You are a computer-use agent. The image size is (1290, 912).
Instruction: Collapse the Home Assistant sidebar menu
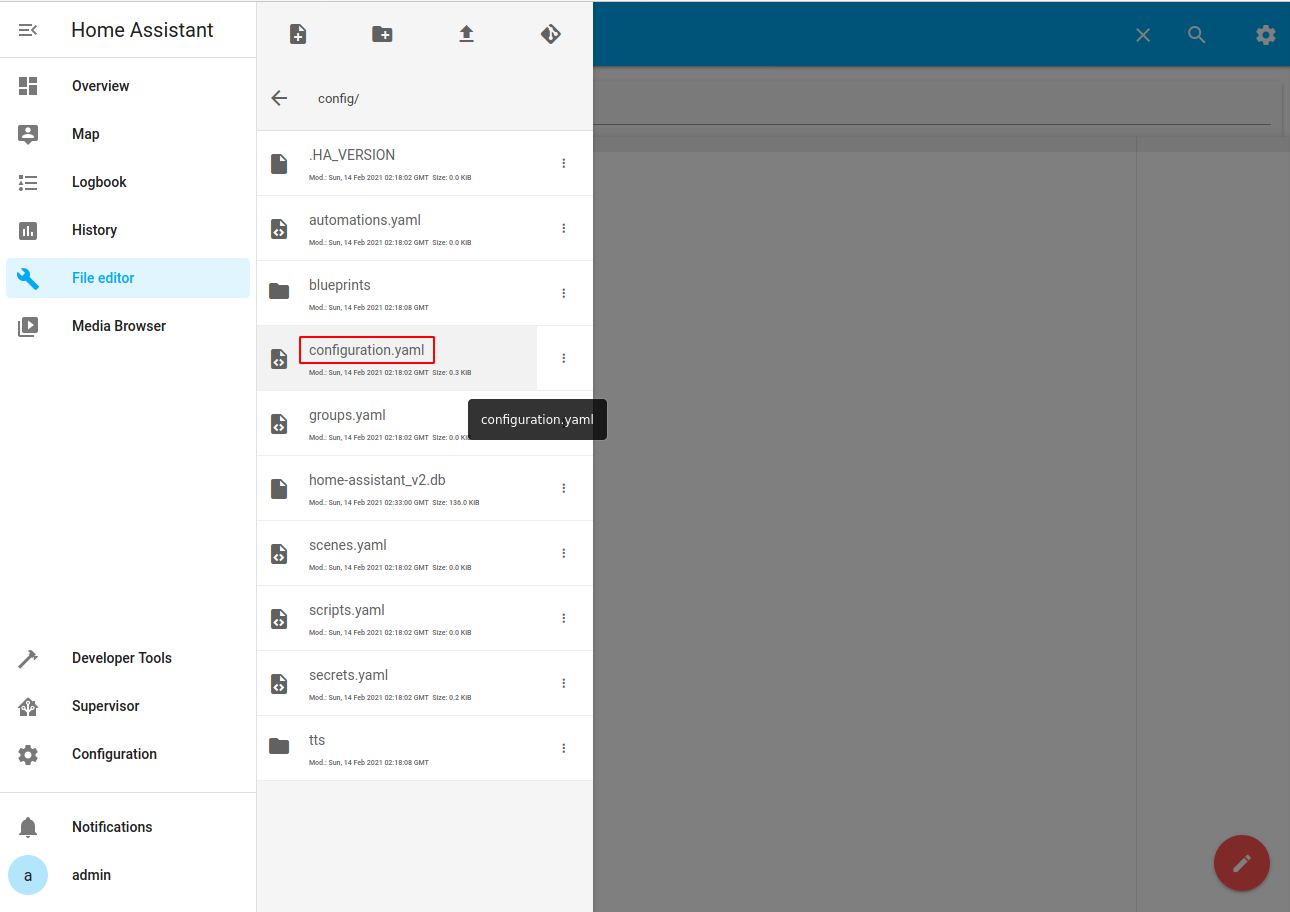[28, 30]
